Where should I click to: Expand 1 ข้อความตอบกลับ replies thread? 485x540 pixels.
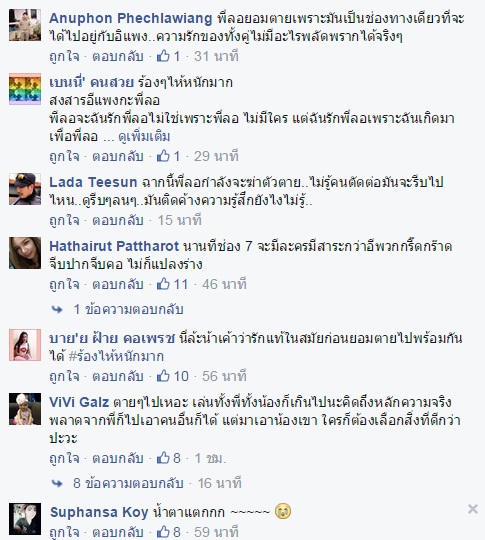tap(128, 309)
